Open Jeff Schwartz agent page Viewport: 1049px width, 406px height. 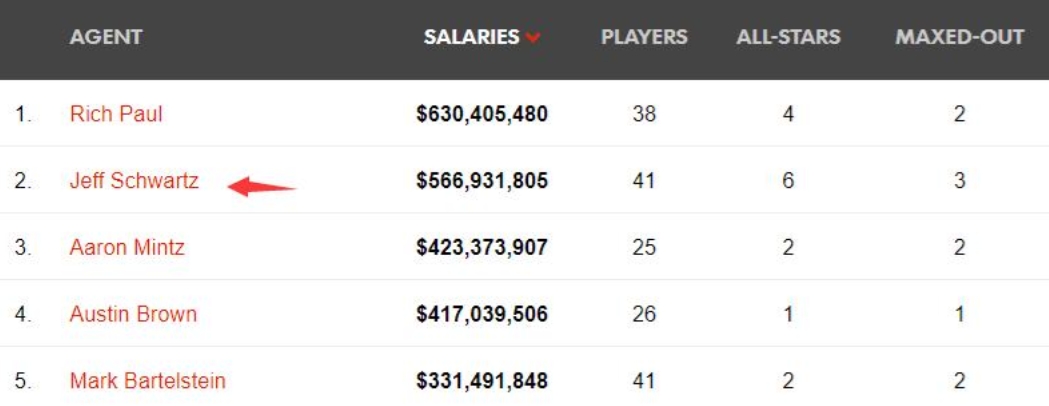click(134, 181)
